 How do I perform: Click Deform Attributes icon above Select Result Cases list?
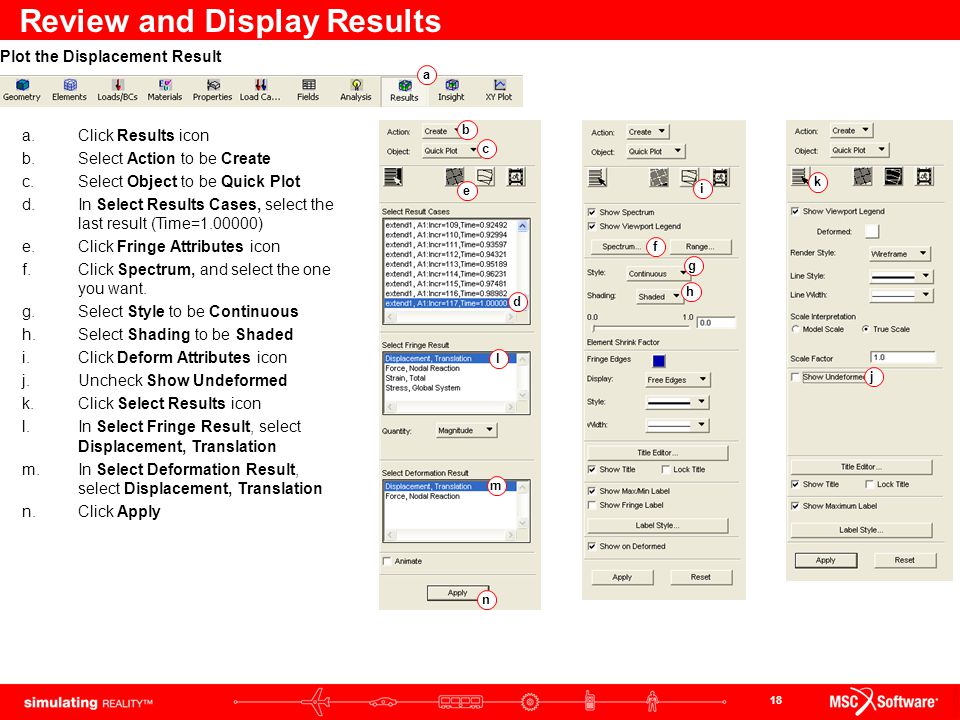pyautogui.click(x=485, y=177)
